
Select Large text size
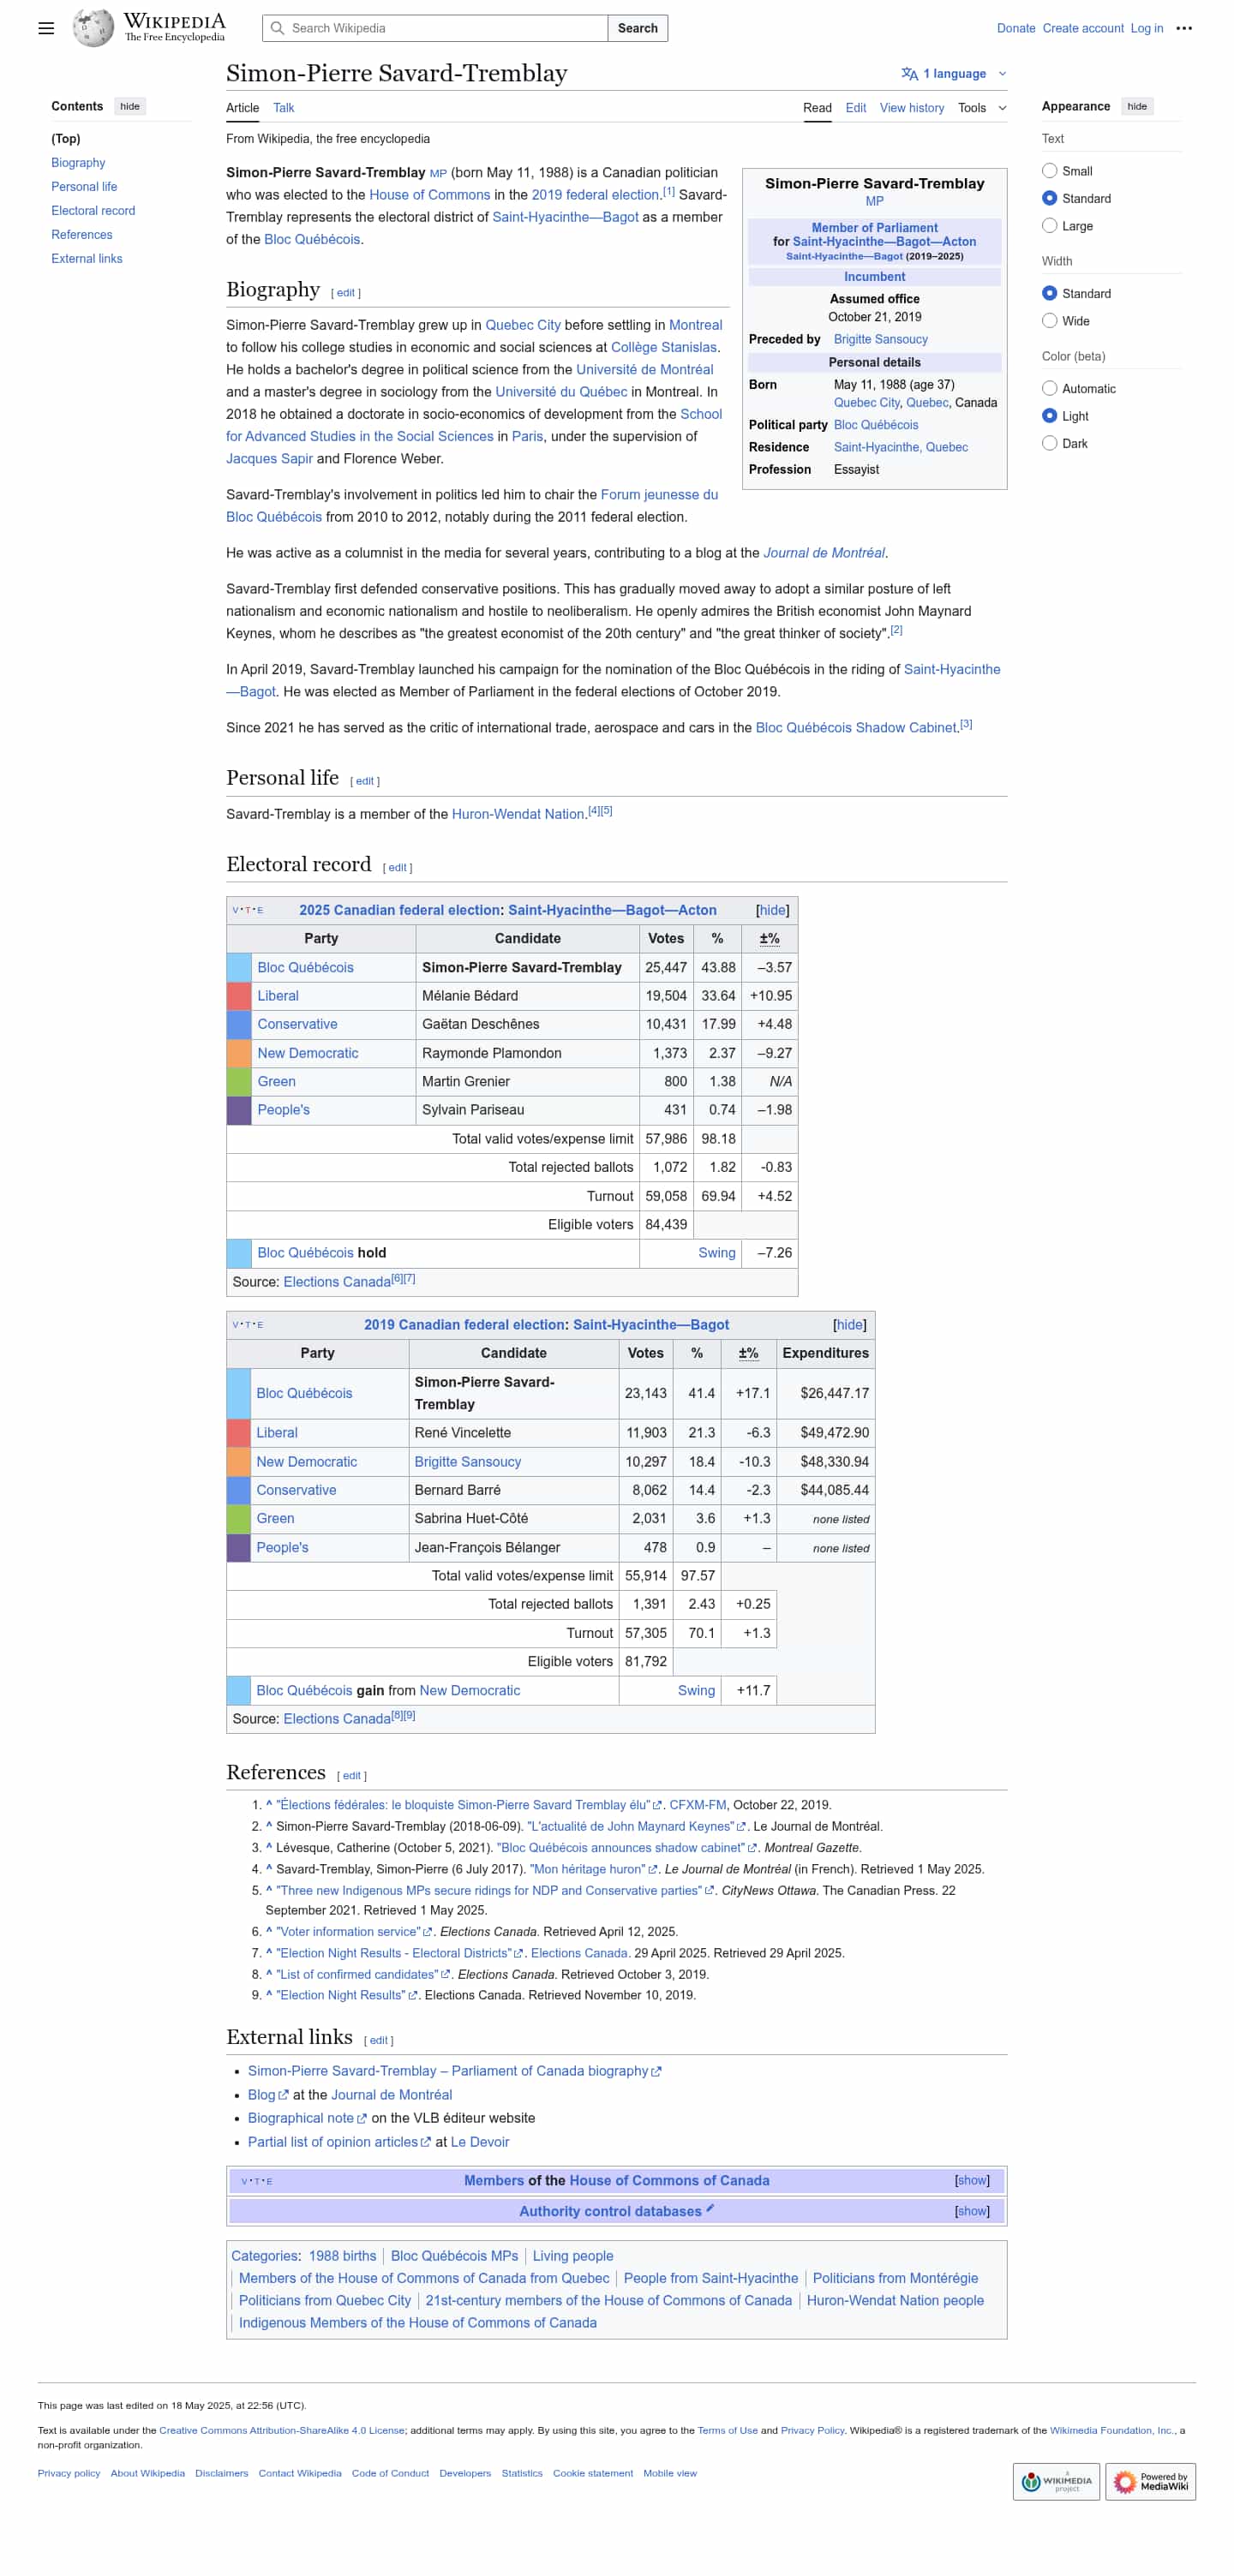click(x=1049, y=226)
